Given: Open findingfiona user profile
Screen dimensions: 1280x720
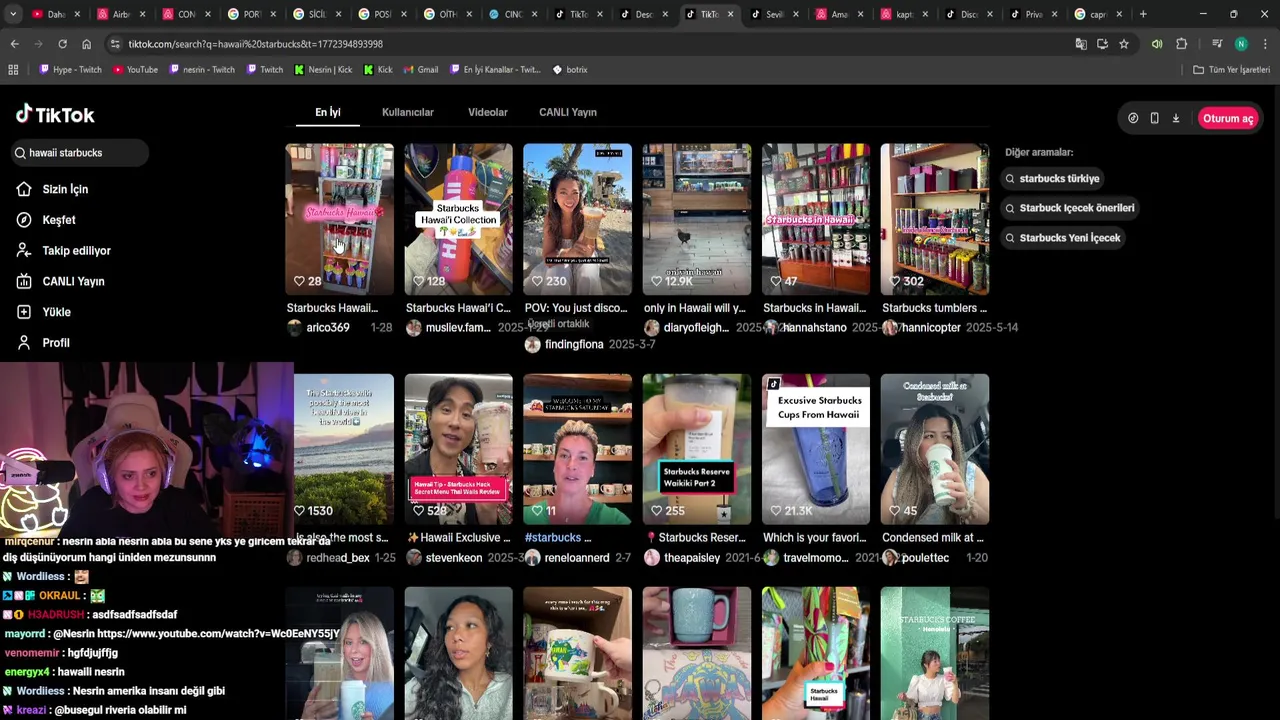Looking at the screenshot, I should (574, 344).
